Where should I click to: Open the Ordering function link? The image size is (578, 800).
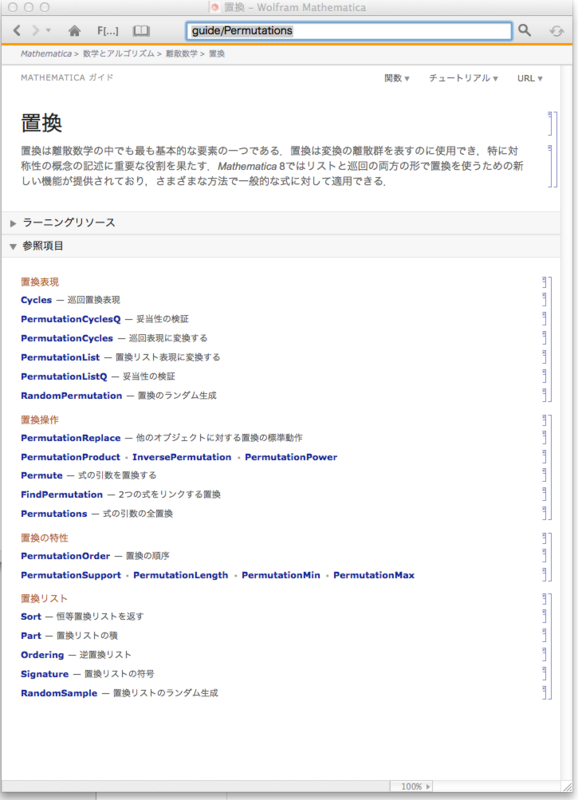(x=42, y=655)
